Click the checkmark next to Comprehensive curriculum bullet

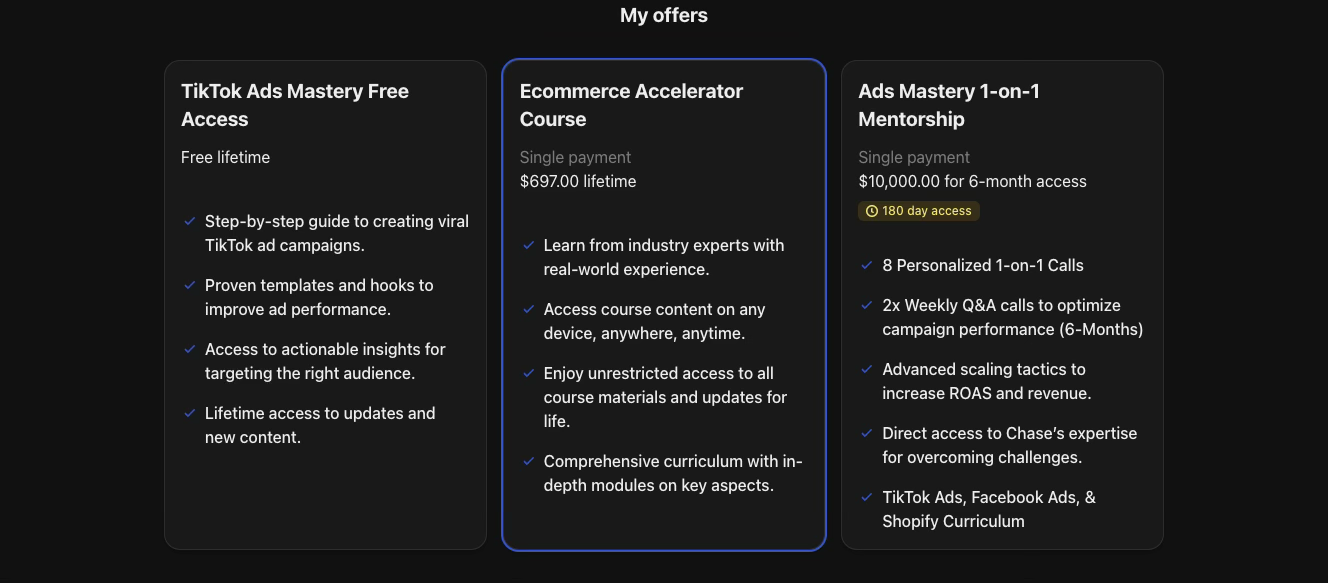tap(528, 460)
